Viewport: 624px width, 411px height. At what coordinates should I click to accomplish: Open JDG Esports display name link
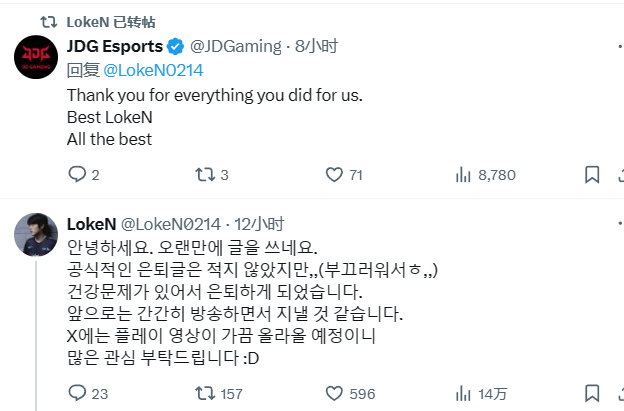tap(113, 45)
